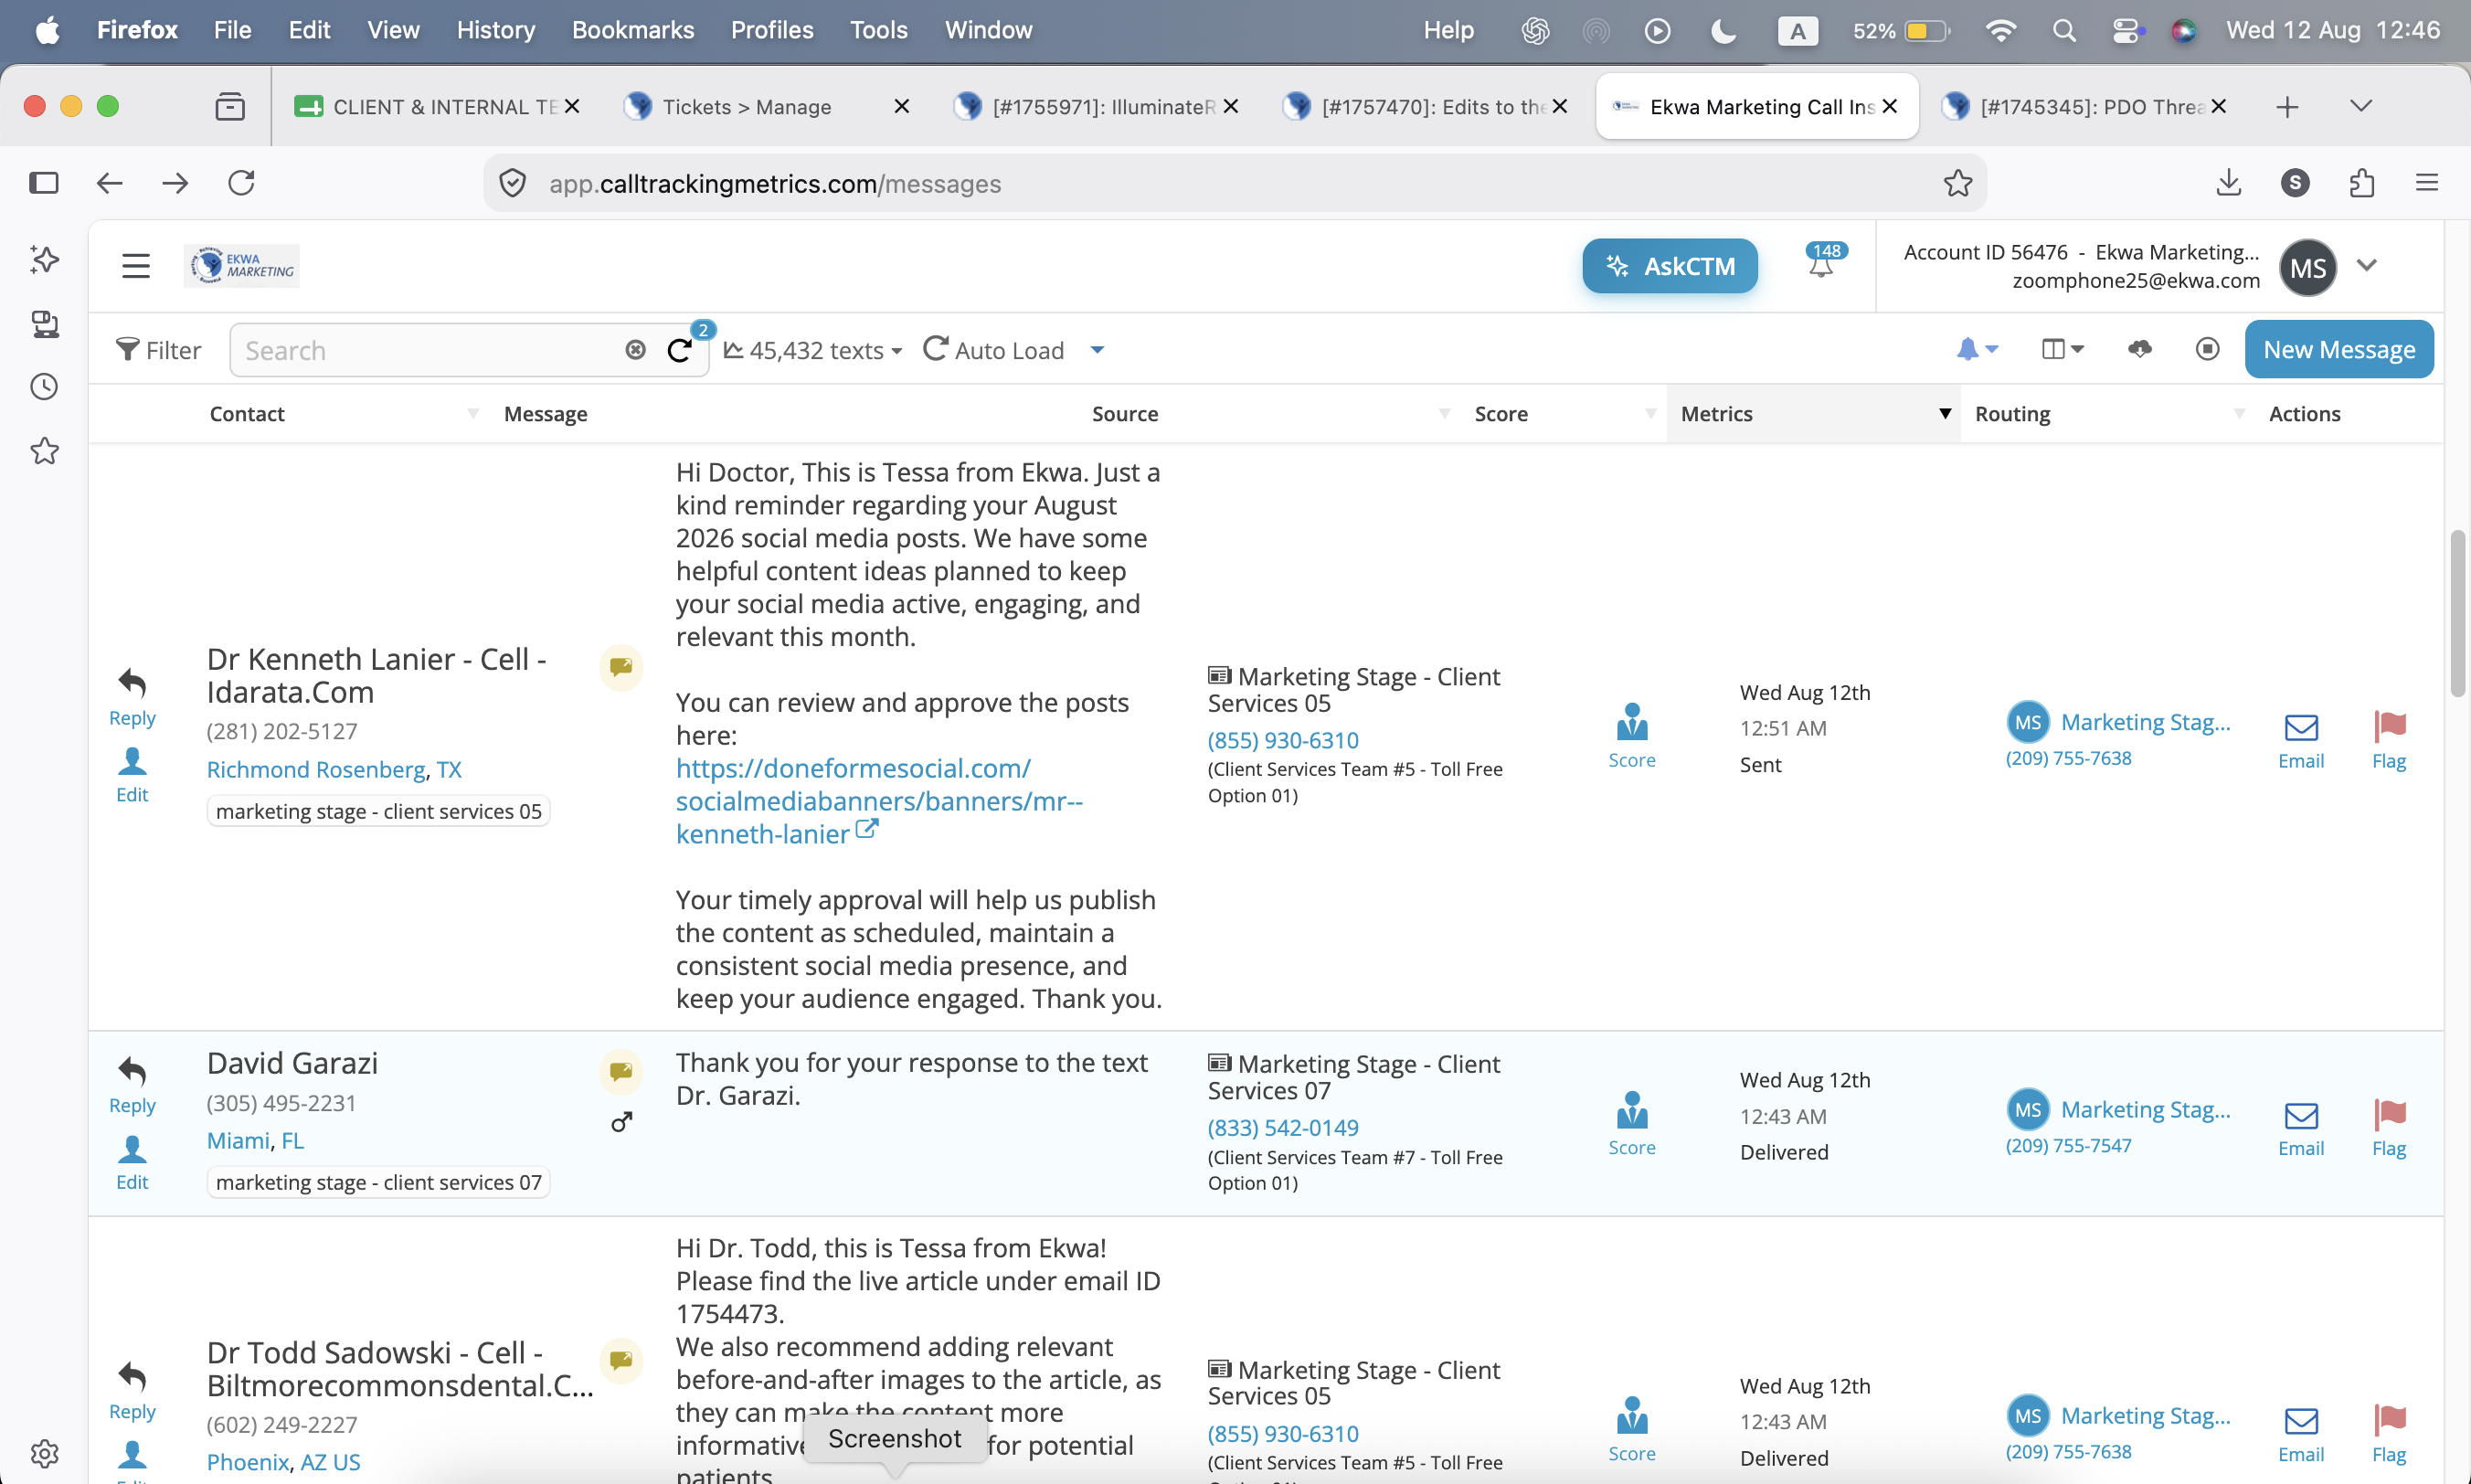Open the CTM hamburger navigation menu
2471x1484 pixels.
[x=136, y=266]
